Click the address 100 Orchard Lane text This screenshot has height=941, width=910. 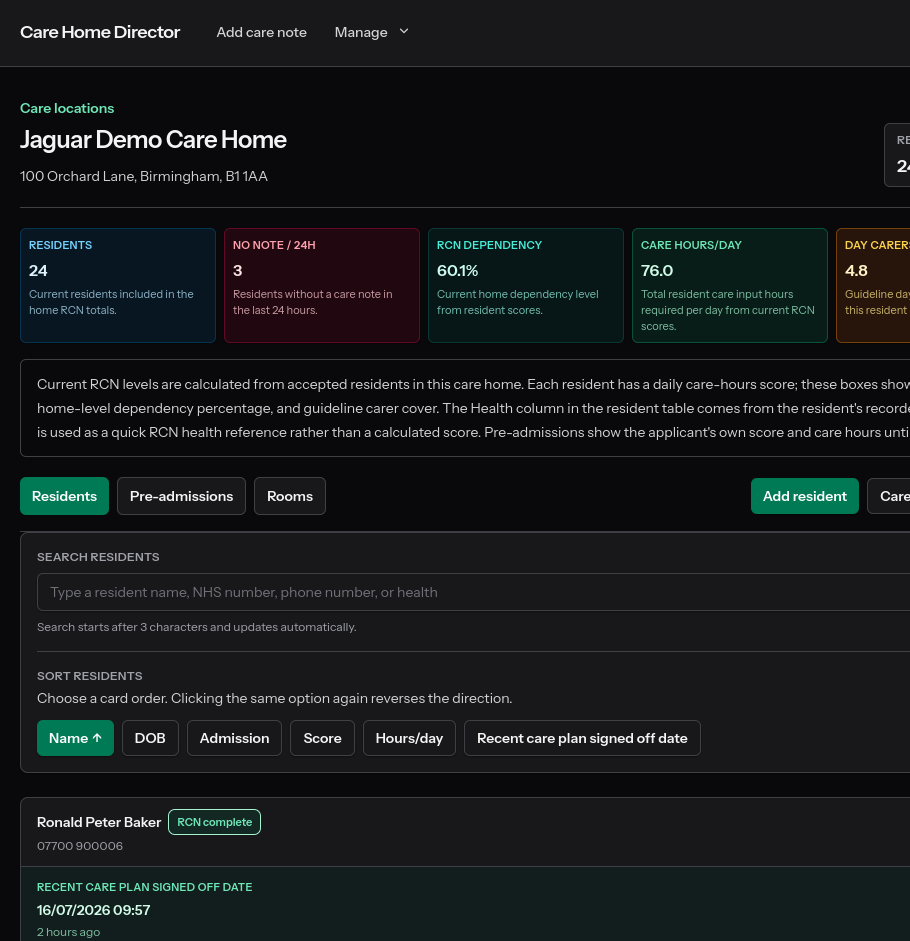[x=143, y=176]
